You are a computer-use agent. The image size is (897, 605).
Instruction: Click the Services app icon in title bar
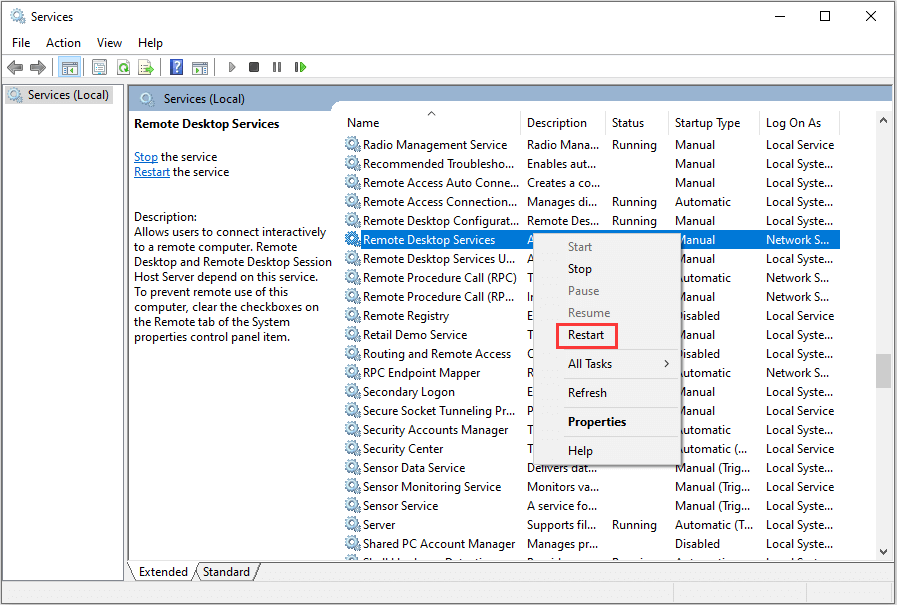point(18,17)
